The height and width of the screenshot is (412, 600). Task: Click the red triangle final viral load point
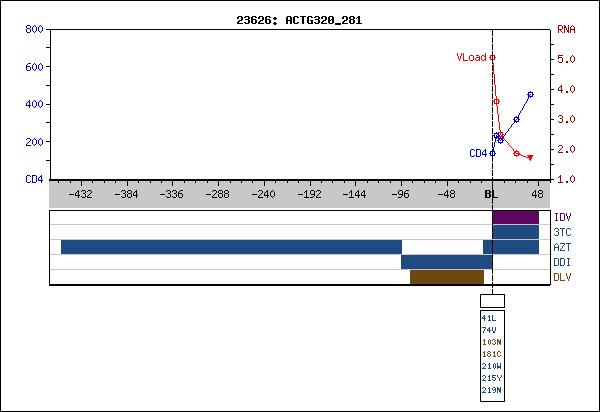coord(530,158)
